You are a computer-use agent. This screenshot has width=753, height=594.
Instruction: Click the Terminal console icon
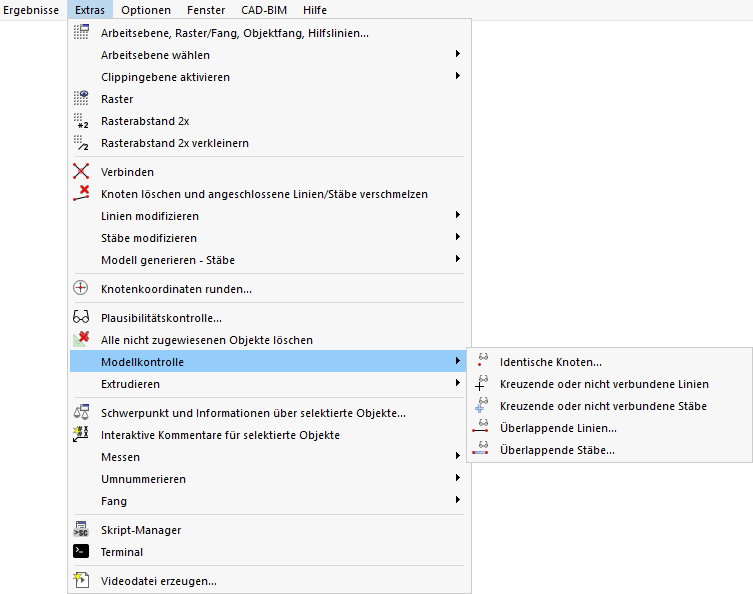pyautogui.click(x=81, y=551)
